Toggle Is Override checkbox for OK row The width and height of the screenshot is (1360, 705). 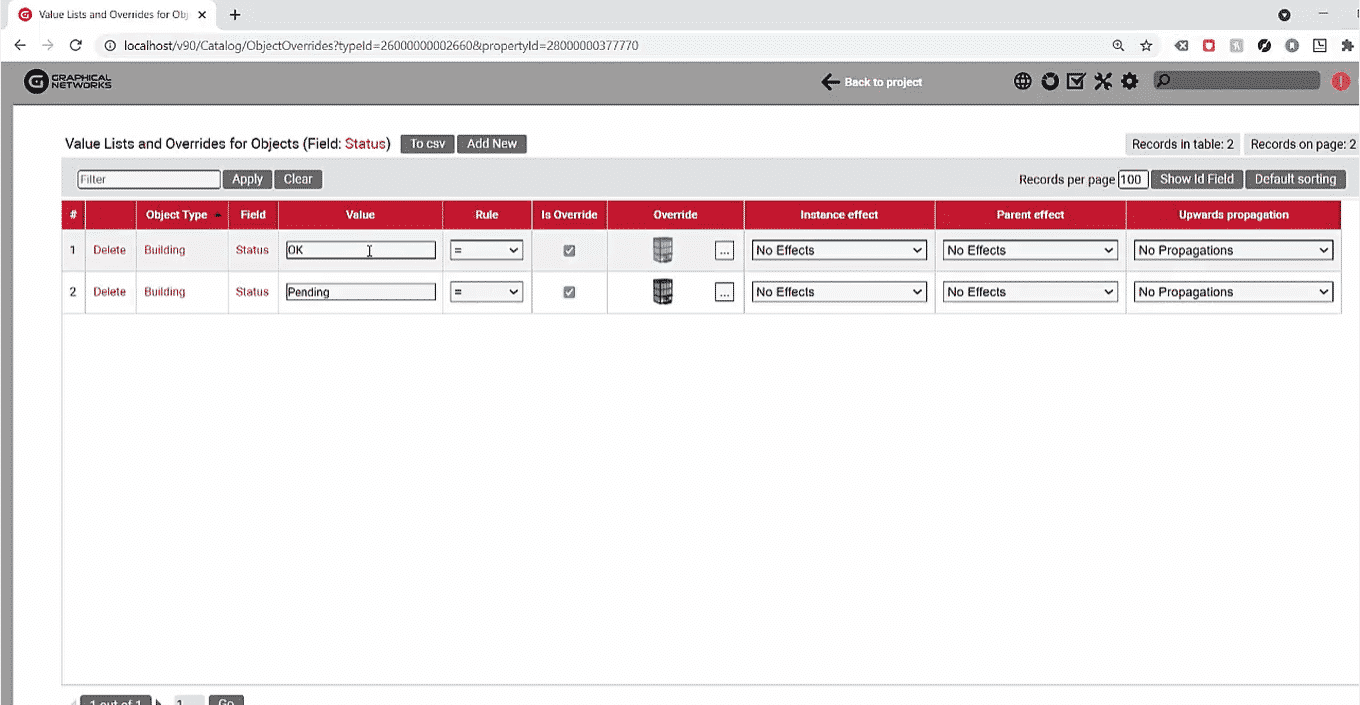(x=569, y=250)
